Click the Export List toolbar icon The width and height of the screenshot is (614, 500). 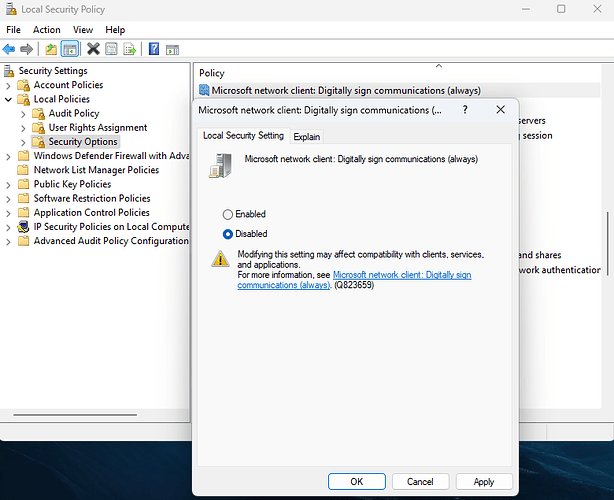130,49
